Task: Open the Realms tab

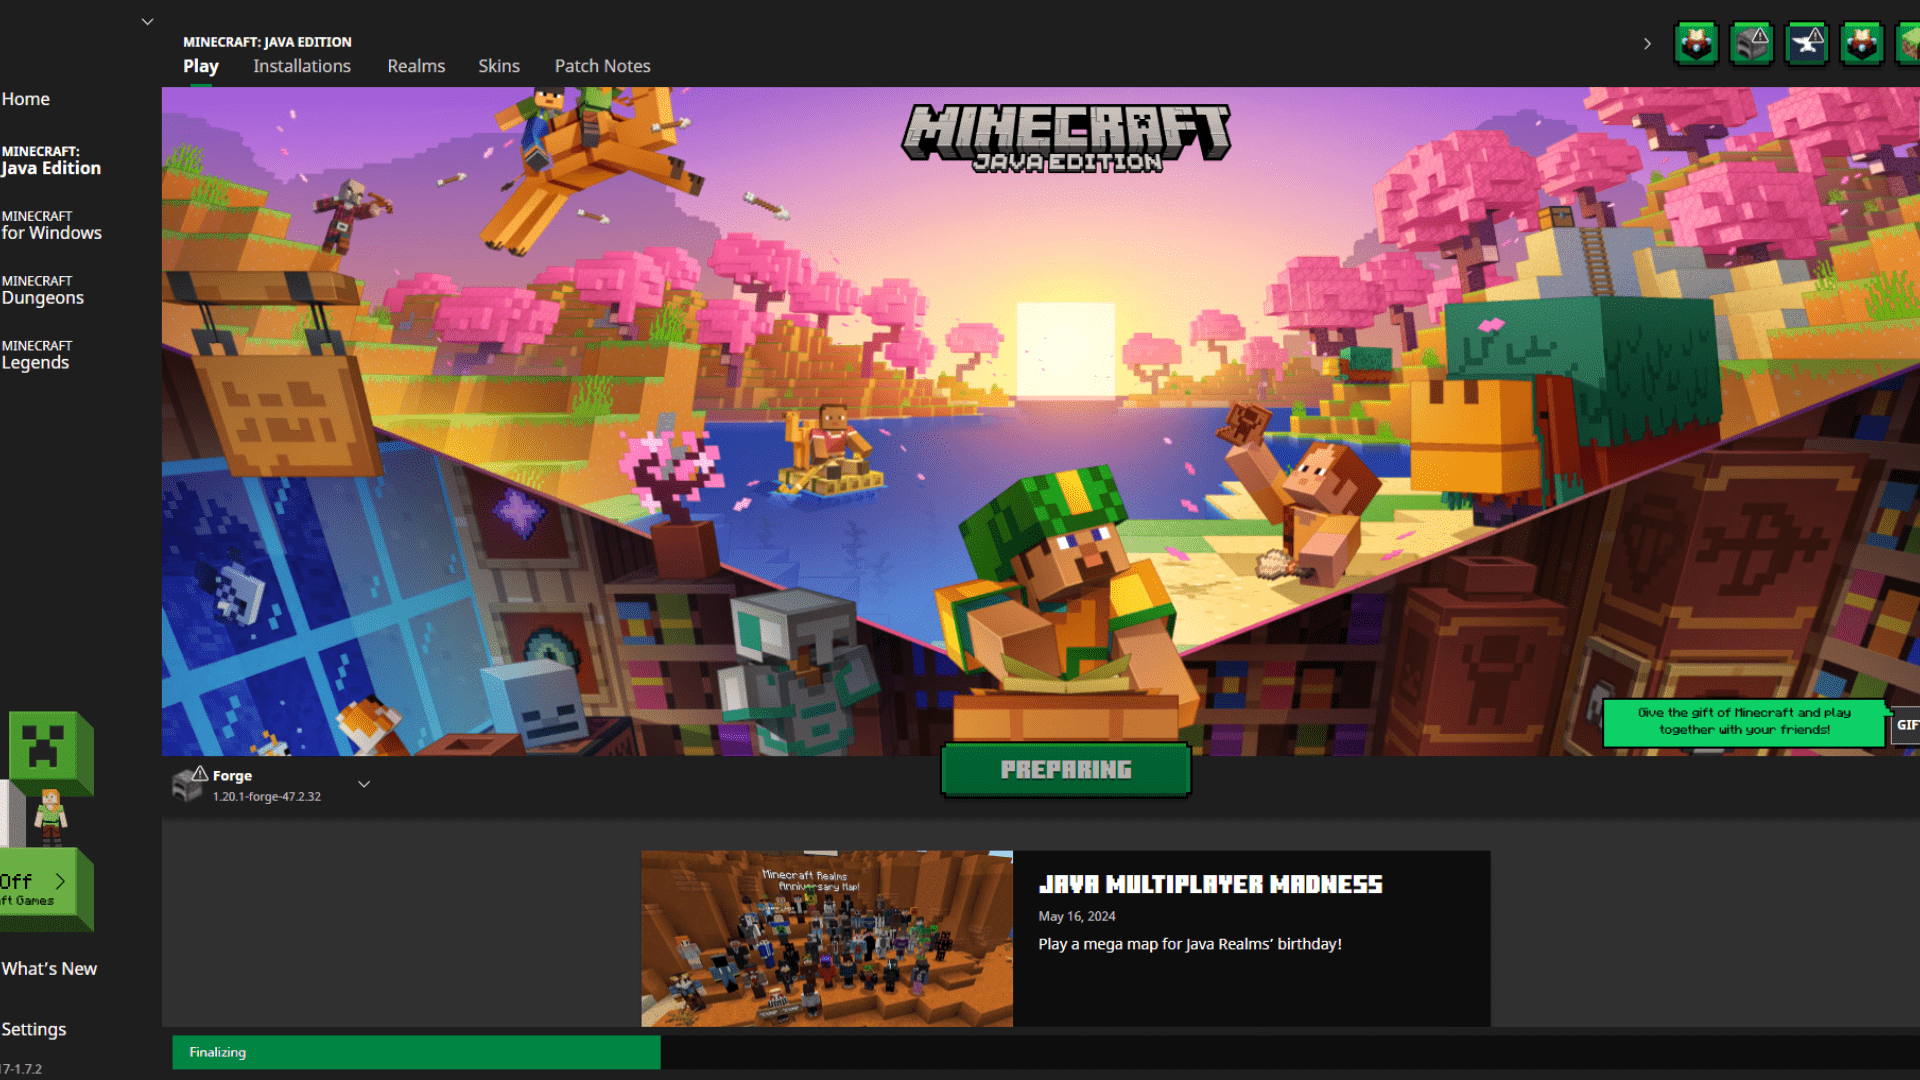Action: click(x=416, y=66)
